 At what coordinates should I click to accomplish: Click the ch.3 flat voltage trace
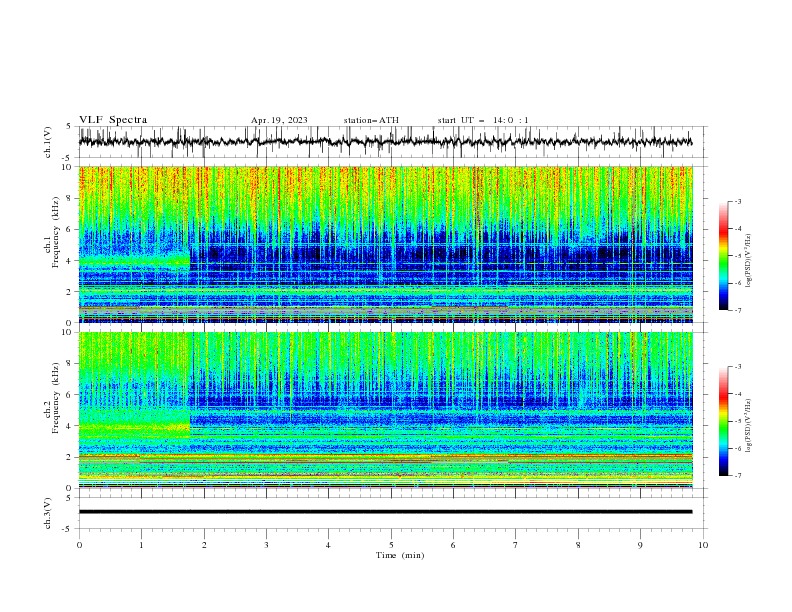tap(385, 512)
